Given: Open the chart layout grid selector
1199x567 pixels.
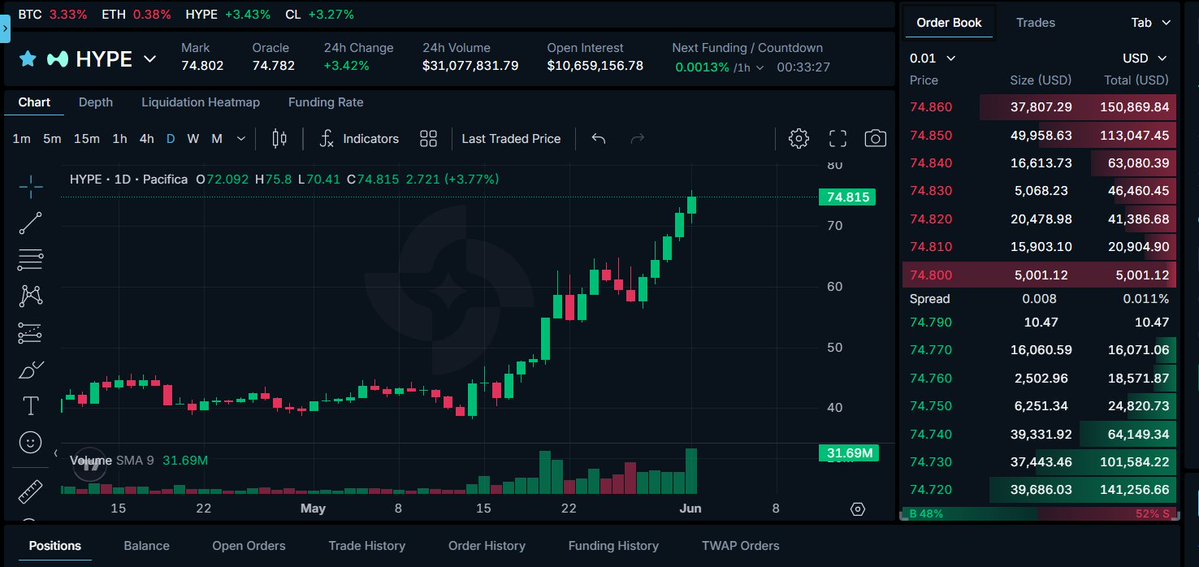Looking at the screenshot, I should point(428,138).
